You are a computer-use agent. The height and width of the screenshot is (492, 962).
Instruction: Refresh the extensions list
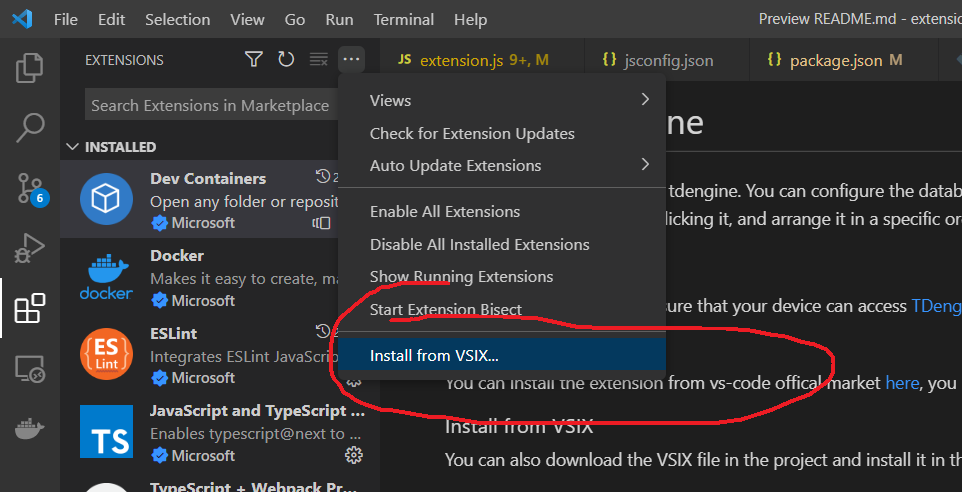[x=286, y=60]
